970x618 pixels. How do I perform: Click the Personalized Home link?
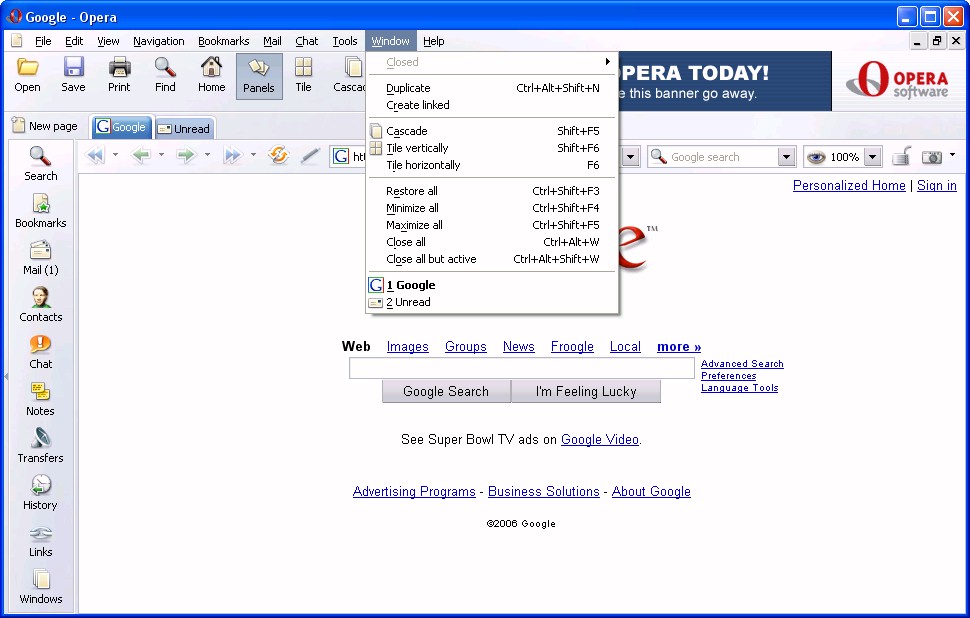click(x=849, y=186)
